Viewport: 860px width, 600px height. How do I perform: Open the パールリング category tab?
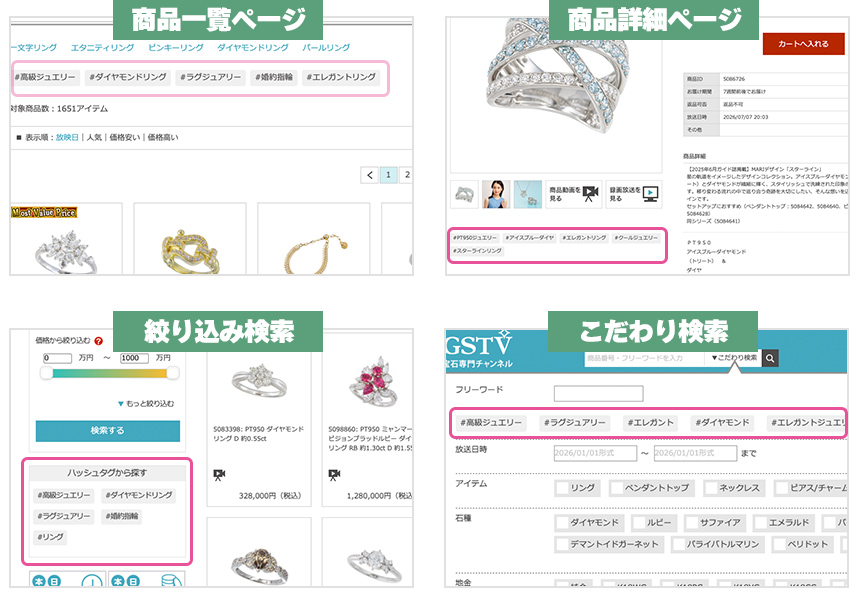click(326, 48)
